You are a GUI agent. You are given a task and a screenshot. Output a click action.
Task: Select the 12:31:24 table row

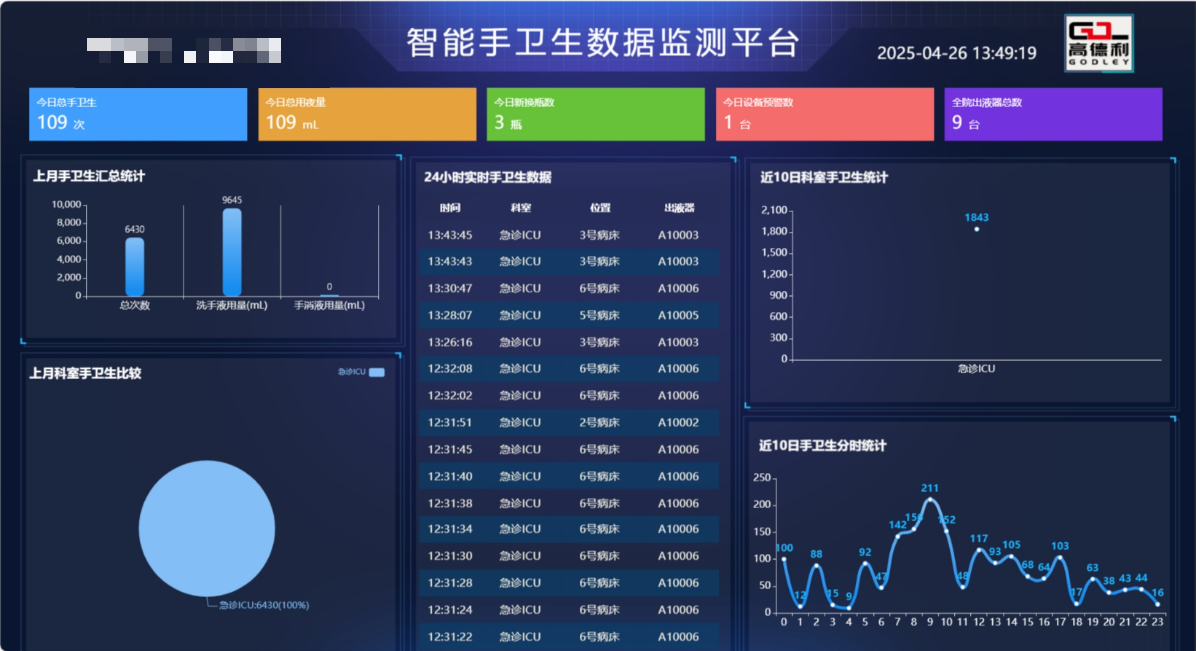[569, 610]
